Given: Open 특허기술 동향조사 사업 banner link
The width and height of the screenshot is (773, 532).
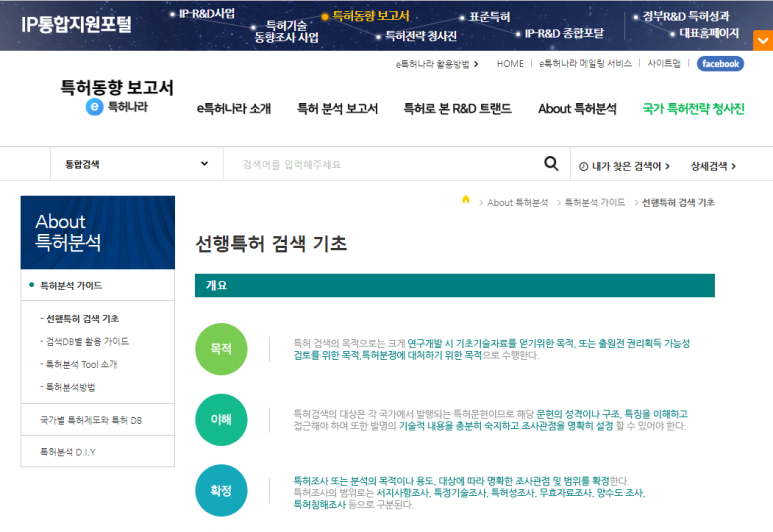Looking at the screenshot, I should 286,31.
